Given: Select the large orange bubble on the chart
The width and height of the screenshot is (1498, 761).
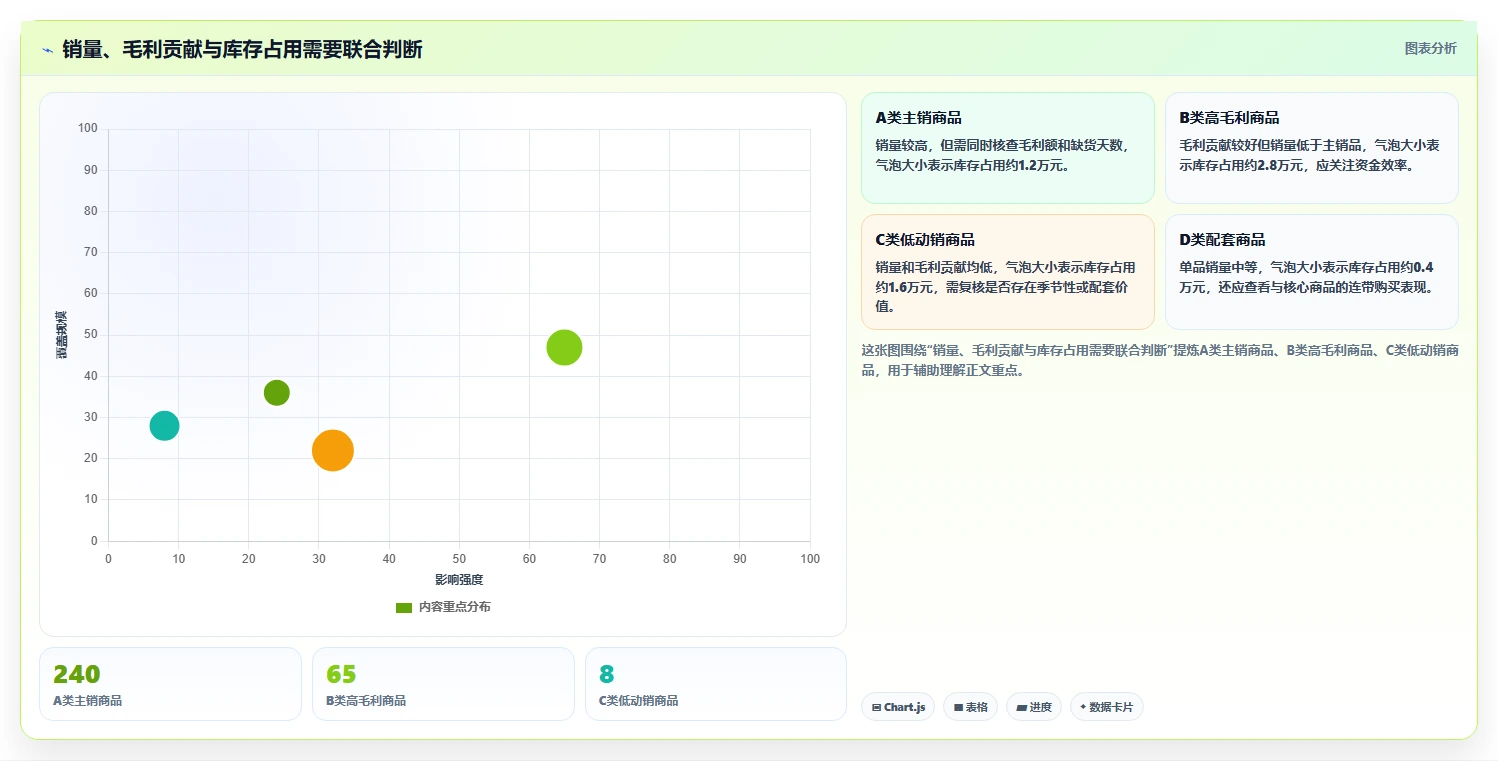Looking at the screenshot, I should 333,450.
